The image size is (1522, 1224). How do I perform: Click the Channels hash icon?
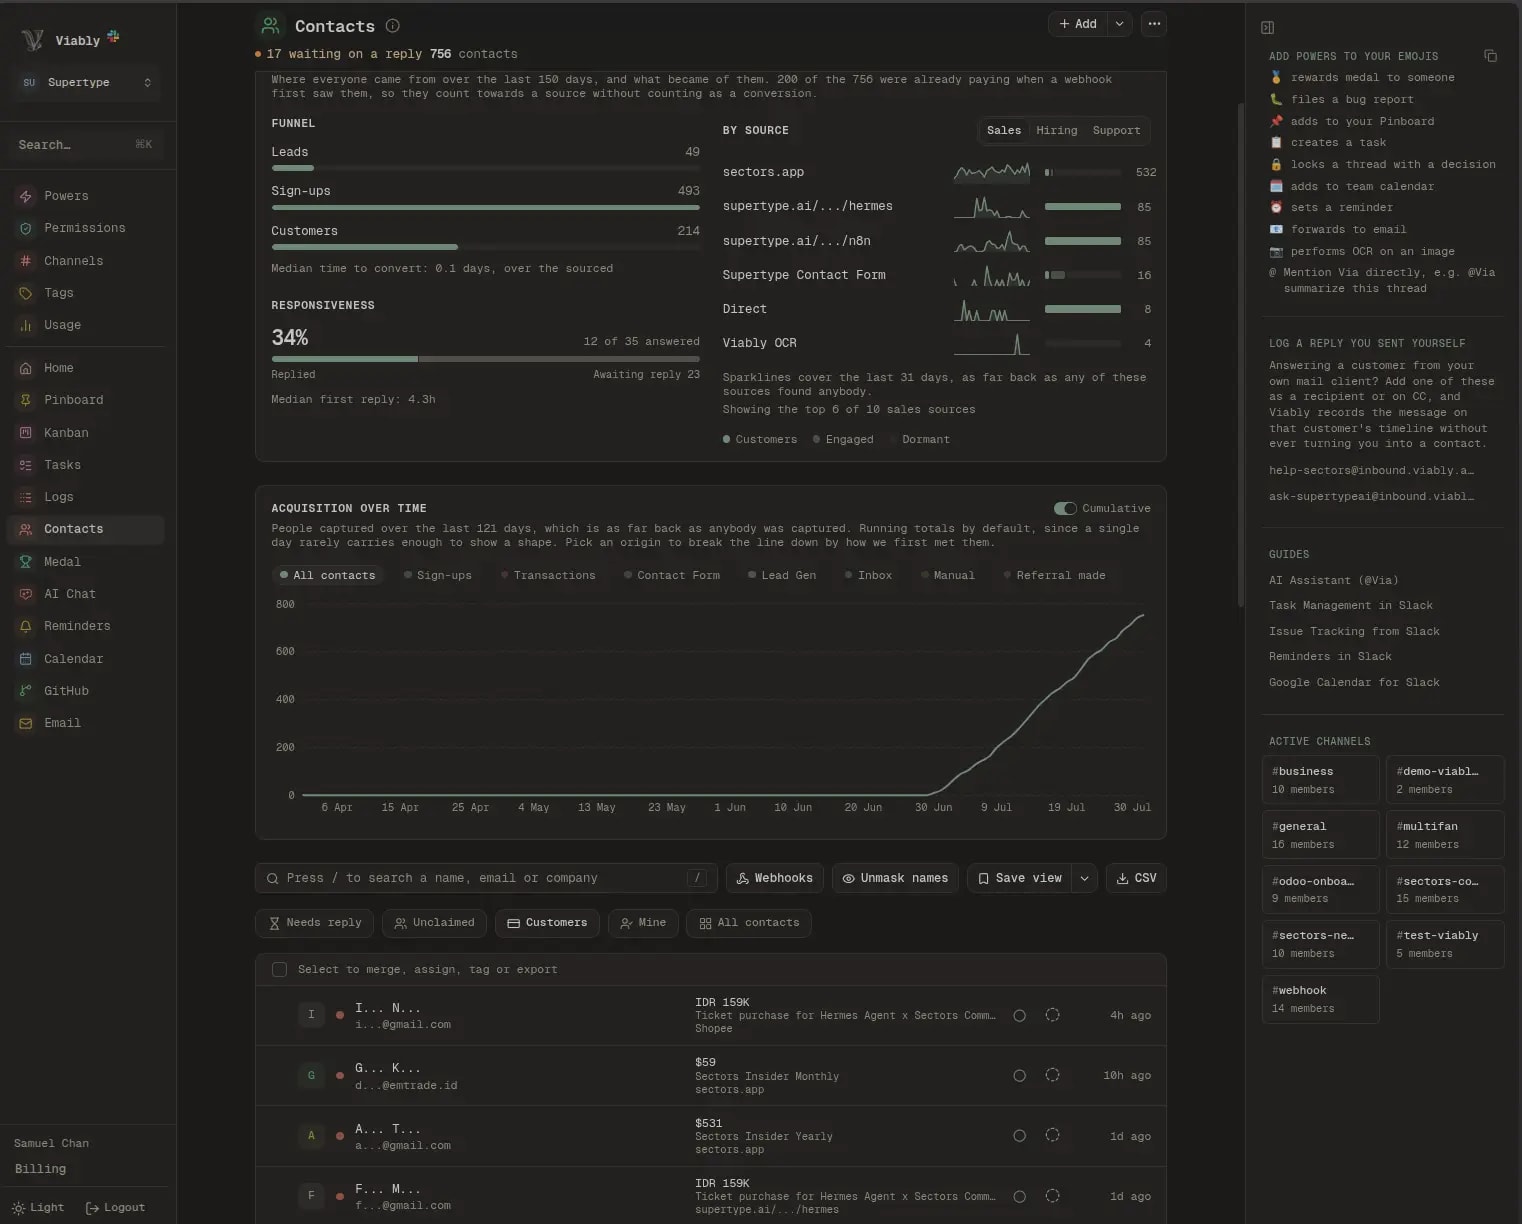pos(26,261)
